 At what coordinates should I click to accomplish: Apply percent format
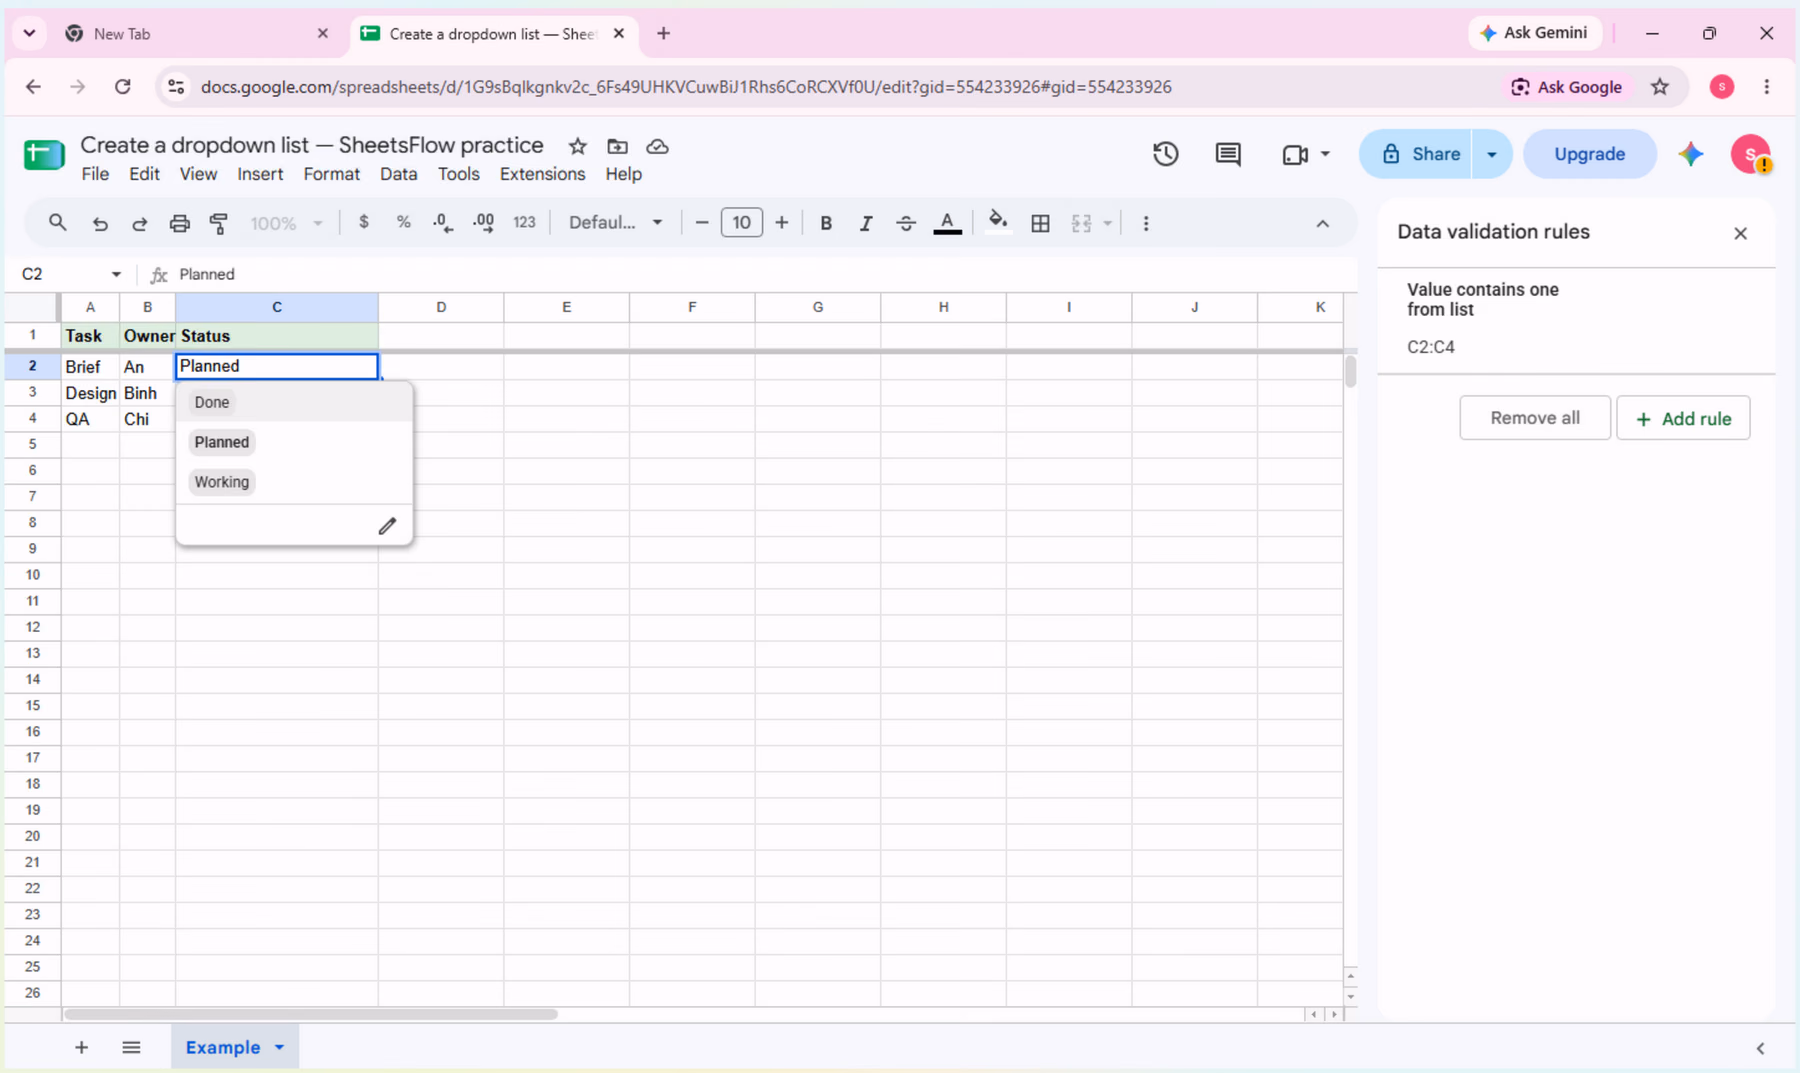tap(404, 222)
